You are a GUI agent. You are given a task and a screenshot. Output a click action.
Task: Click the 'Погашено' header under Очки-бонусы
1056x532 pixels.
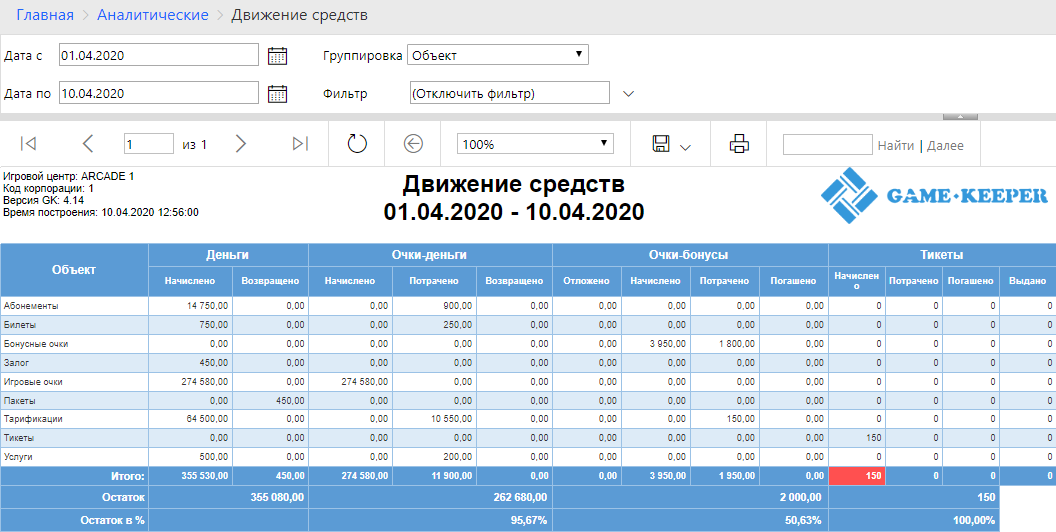point(794,281)
